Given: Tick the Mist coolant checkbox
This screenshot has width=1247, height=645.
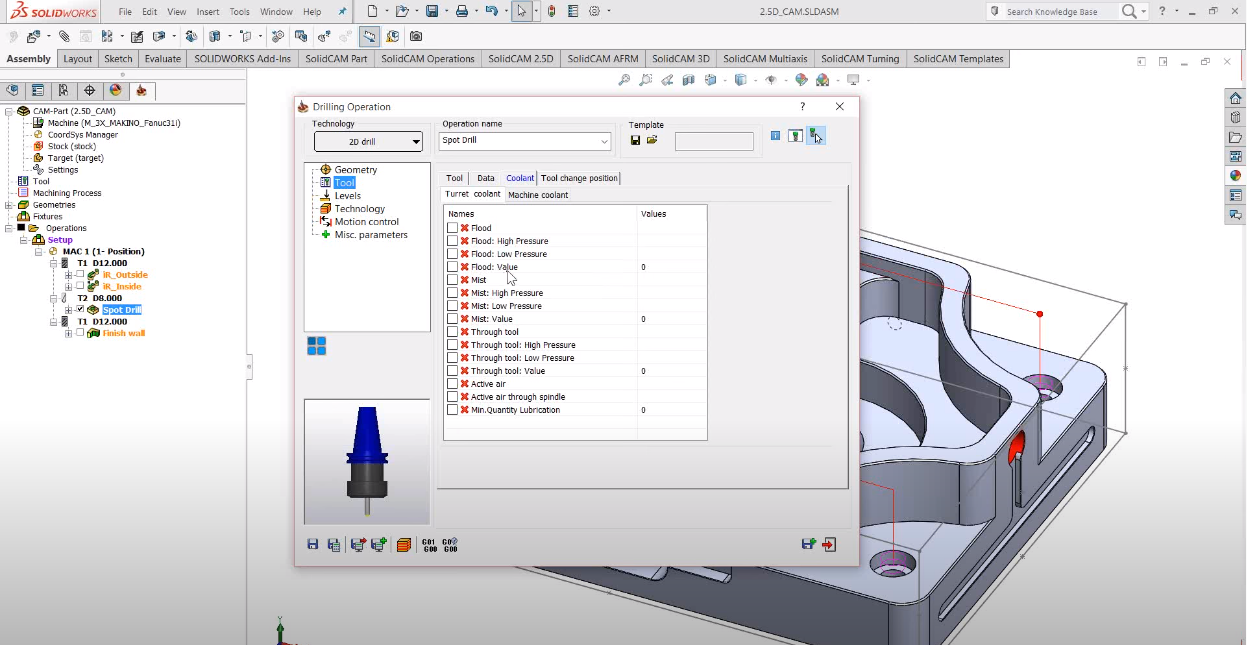Looking at the screenshot, I should pyautogui.click(x=453, y=280).
